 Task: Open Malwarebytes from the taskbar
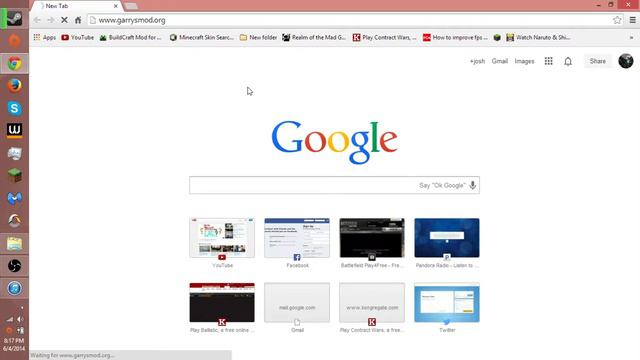tap(14, 198)
